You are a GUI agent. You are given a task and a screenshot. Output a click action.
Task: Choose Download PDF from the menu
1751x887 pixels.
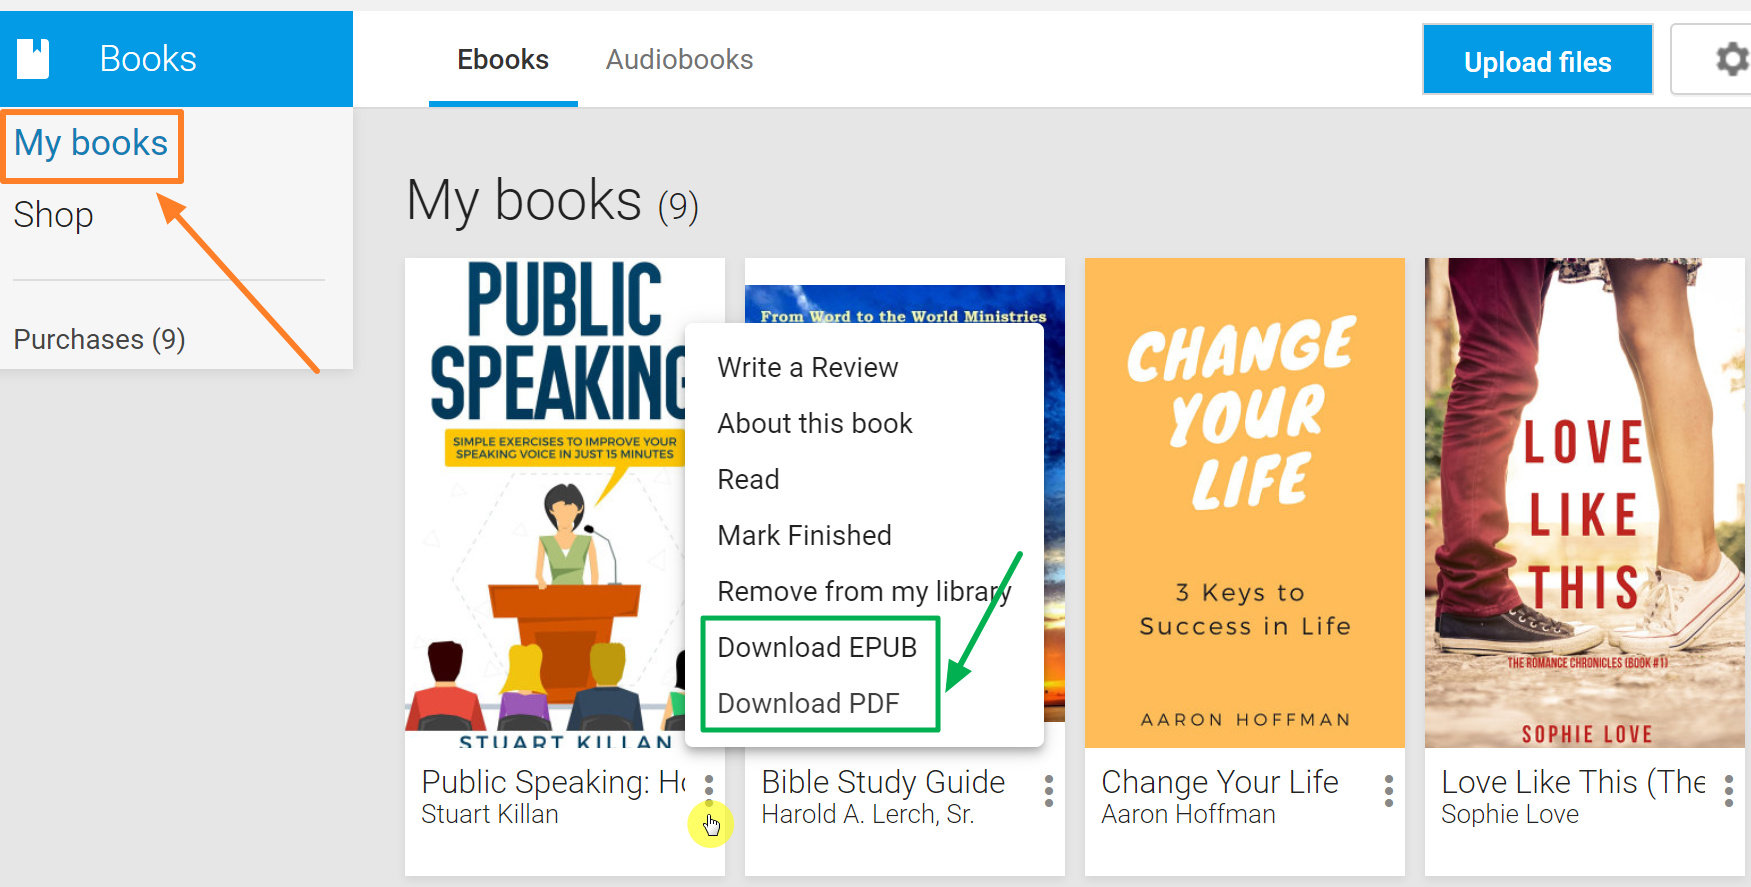pos(808,703)
